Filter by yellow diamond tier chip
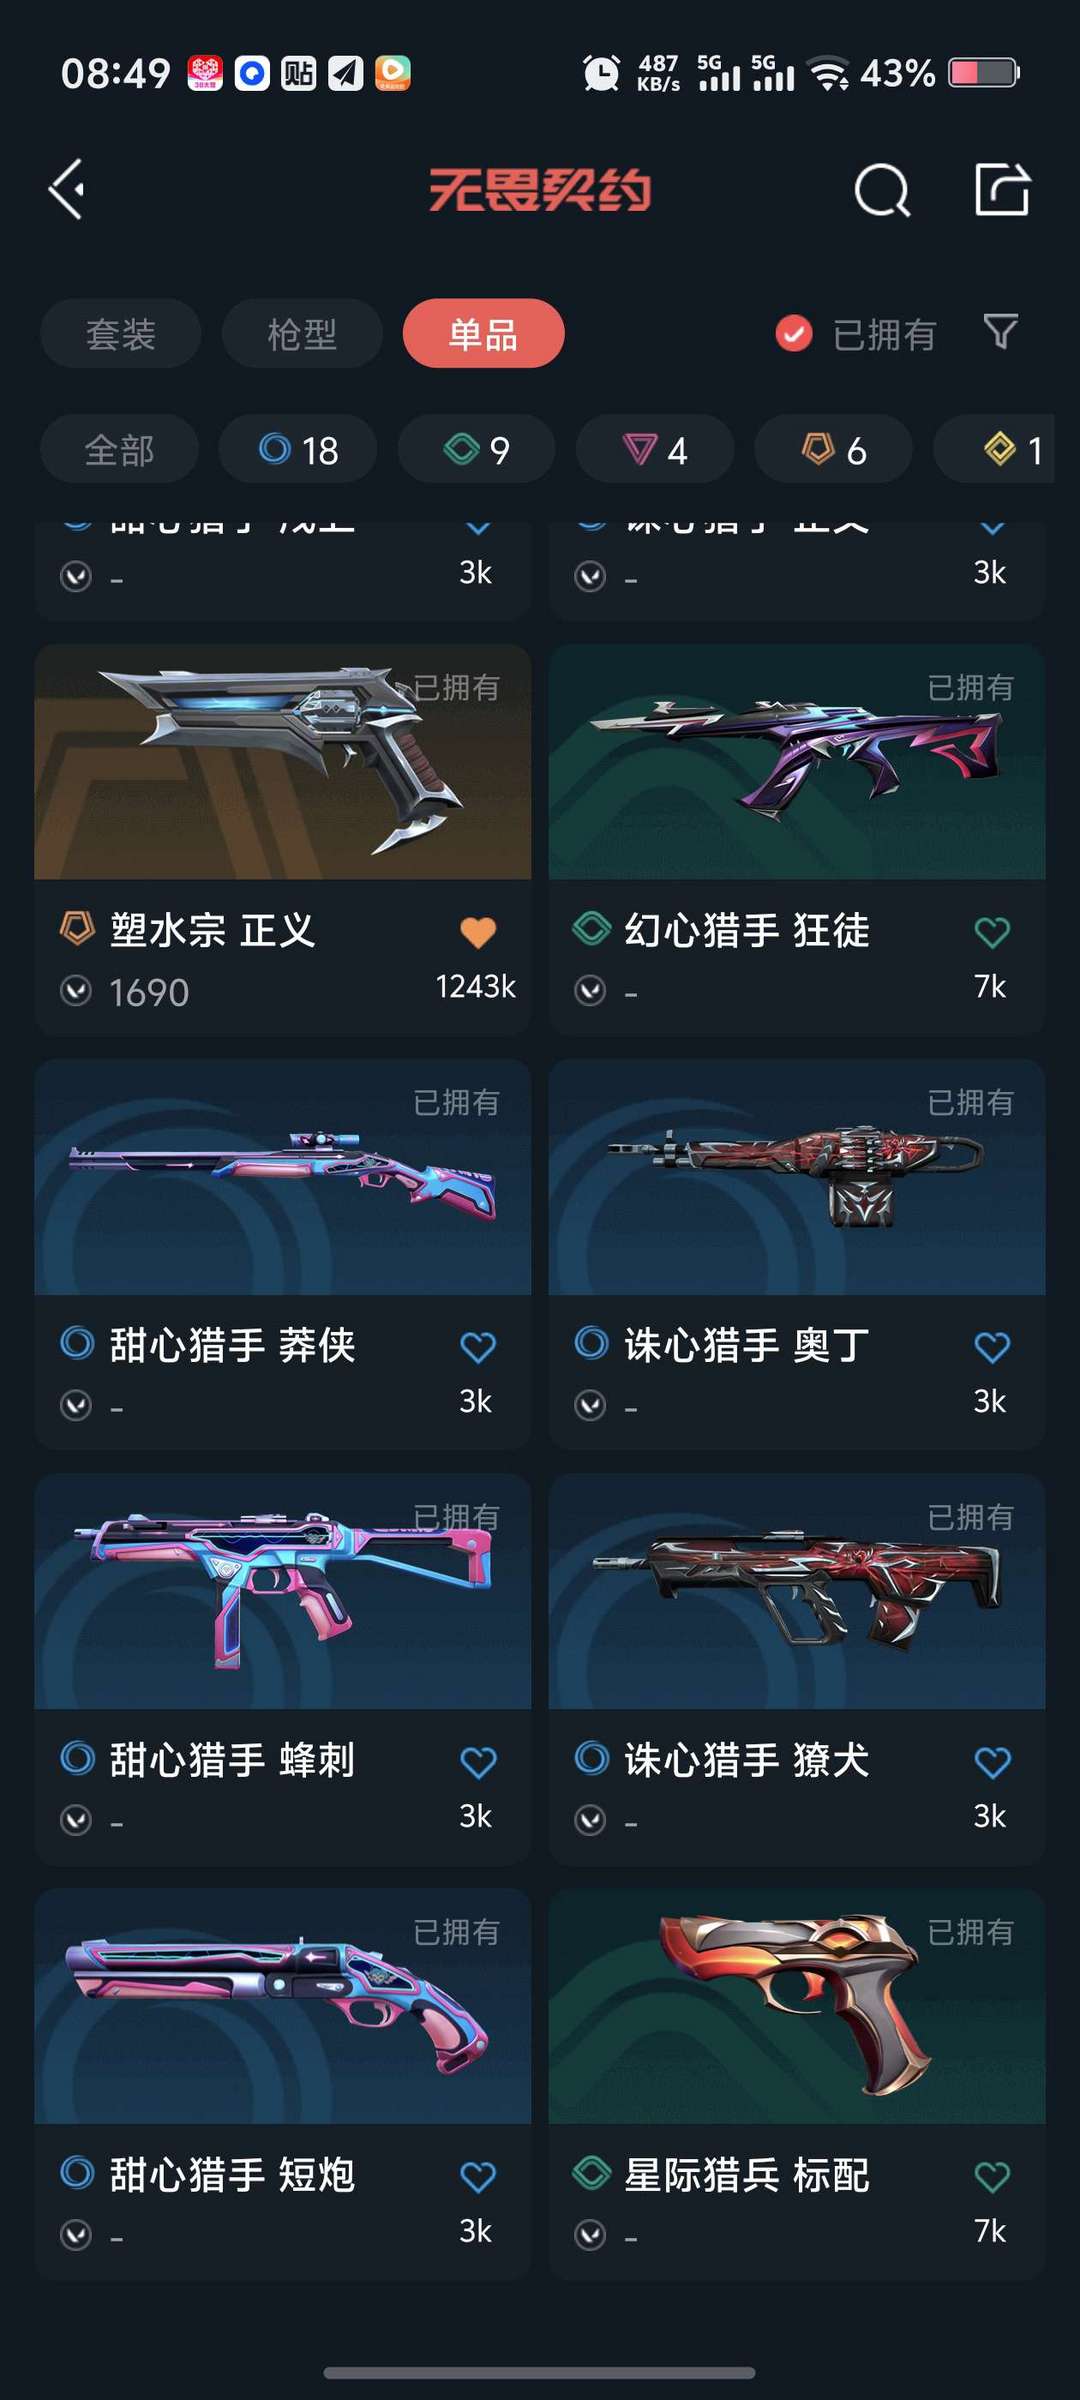1080x2400 pixels. (x=994, y=450)
